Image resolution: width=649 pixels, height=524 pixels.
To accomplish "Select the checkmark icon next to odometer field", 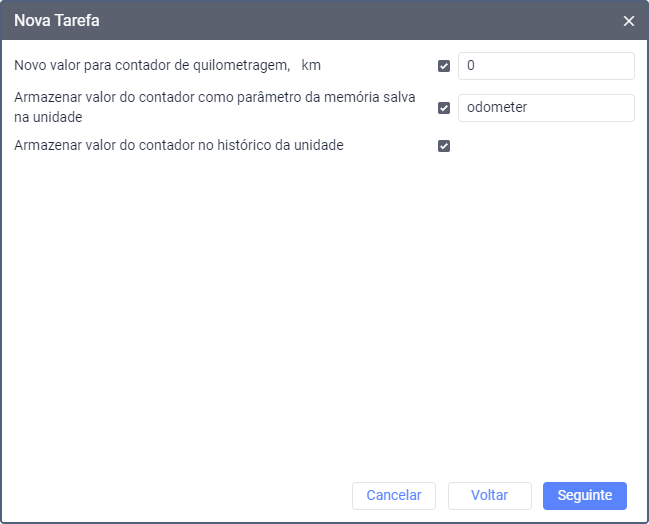I will pyautogui.click(x=444, y=108).
